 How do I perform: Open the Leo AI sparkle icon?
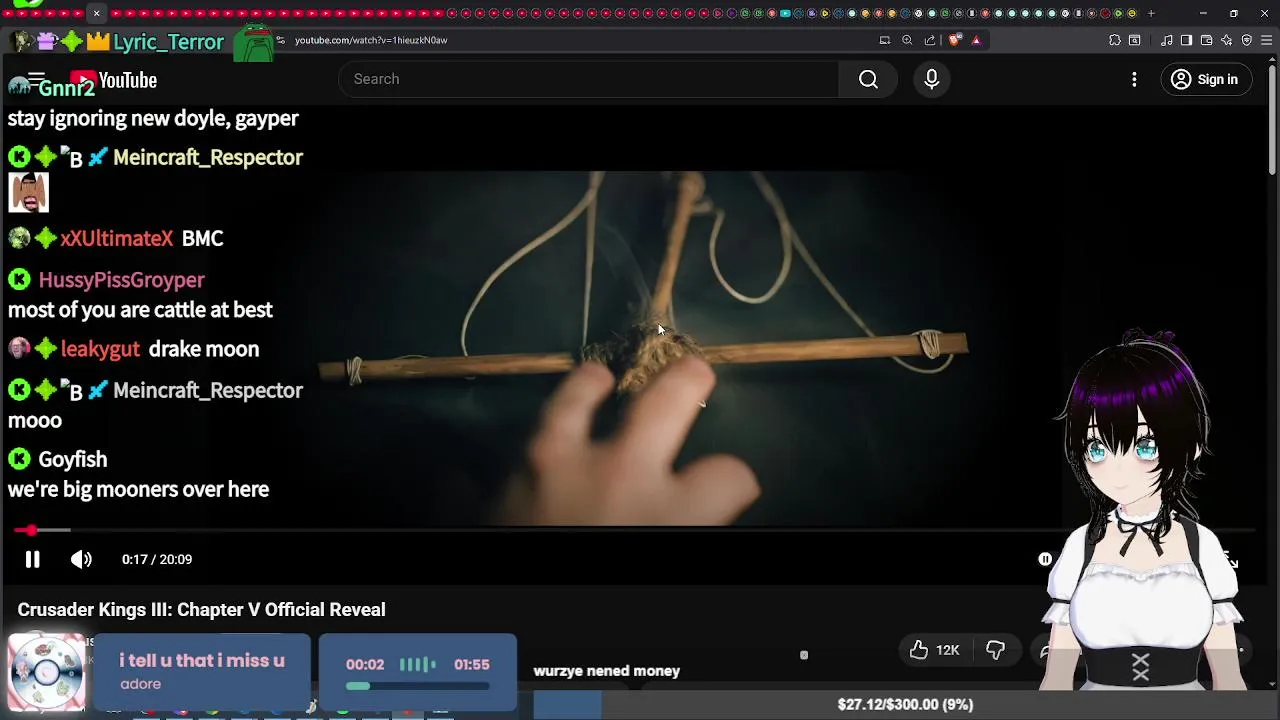1227,40
